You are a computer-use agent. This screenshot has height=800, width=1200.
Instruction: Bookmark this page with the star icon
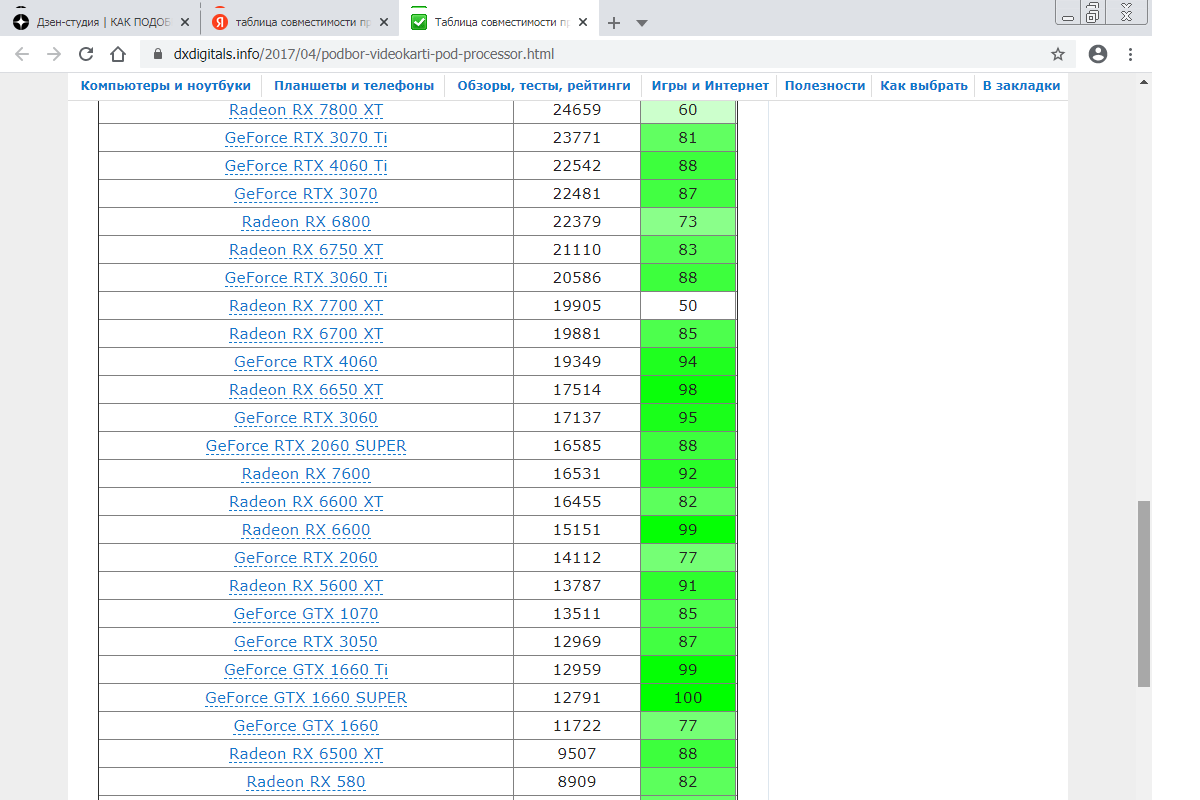click(x=1058, y=54)
